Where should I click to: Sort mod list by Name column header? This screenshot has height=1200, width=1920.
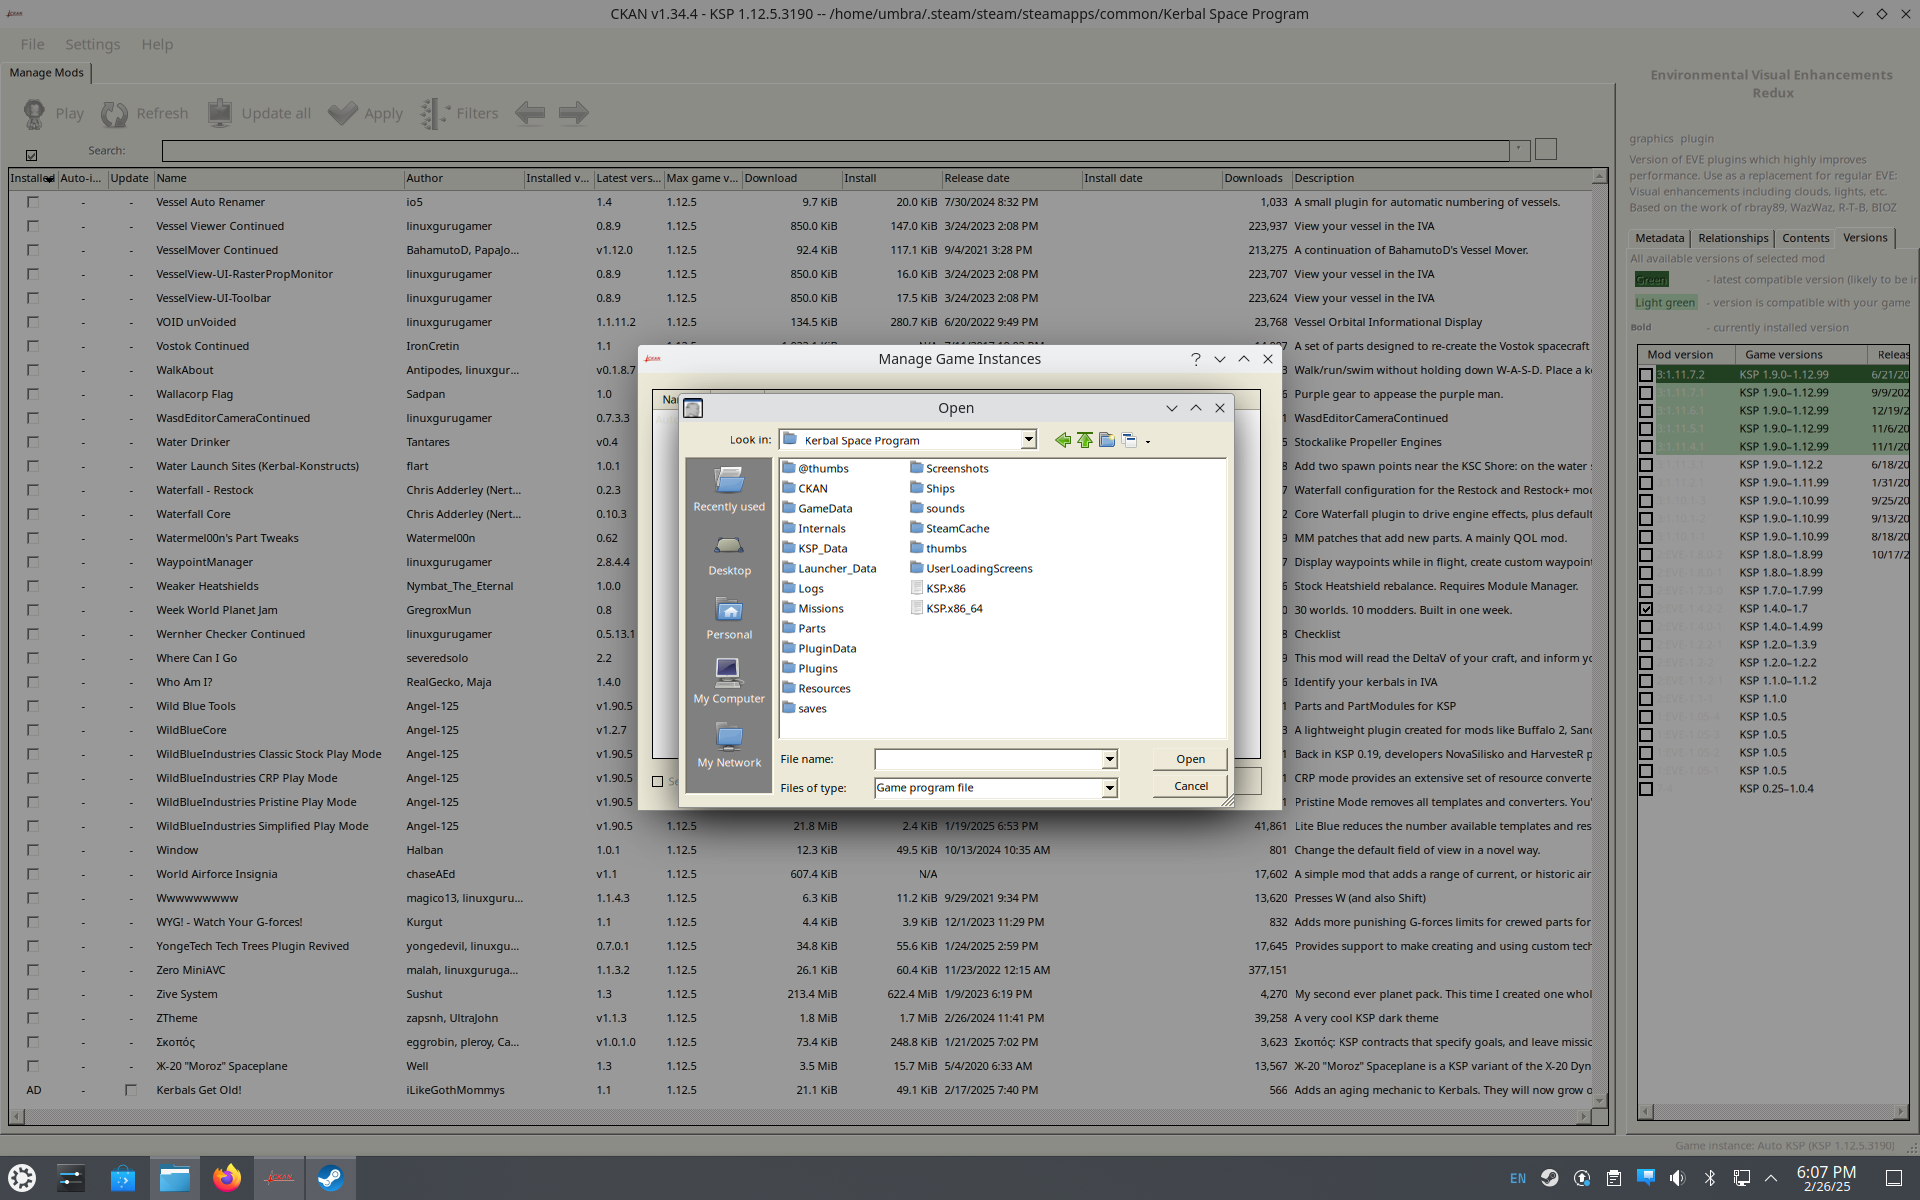(277, 178)
